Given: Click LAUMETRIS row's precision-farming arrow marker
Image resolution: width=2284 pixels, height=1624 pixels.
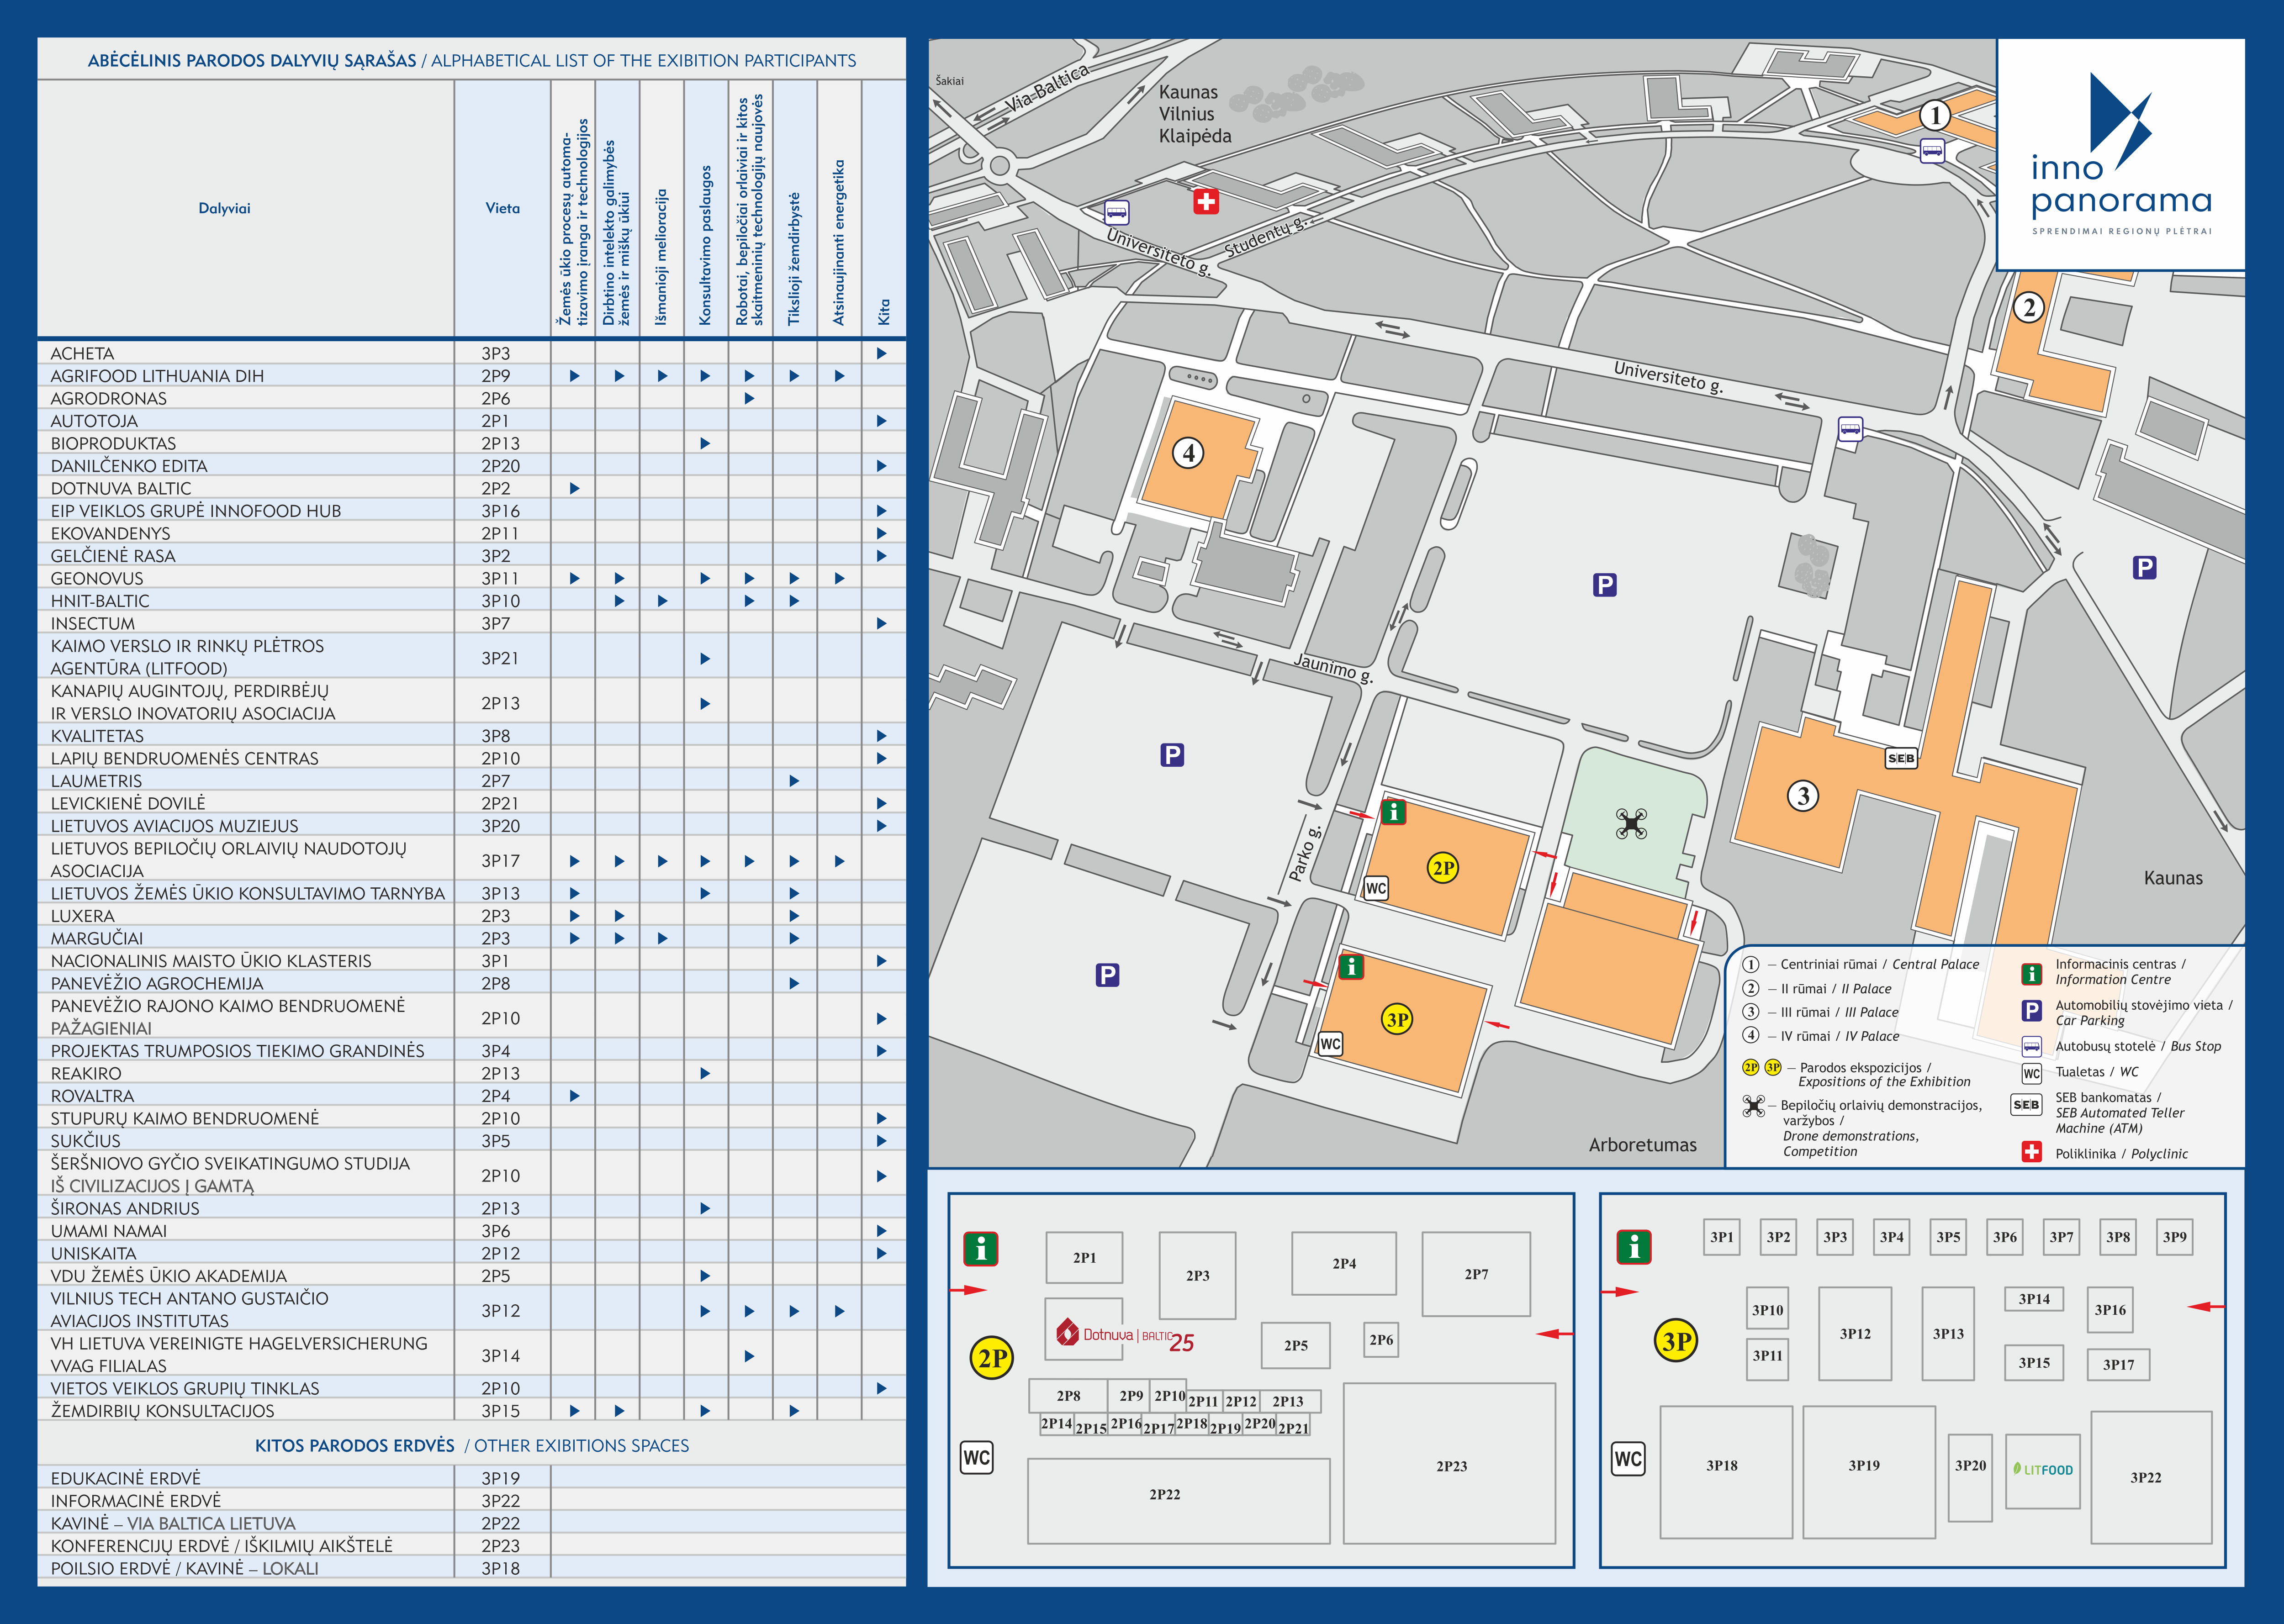Looking at the screenshot, I should (x=794, y=781).
